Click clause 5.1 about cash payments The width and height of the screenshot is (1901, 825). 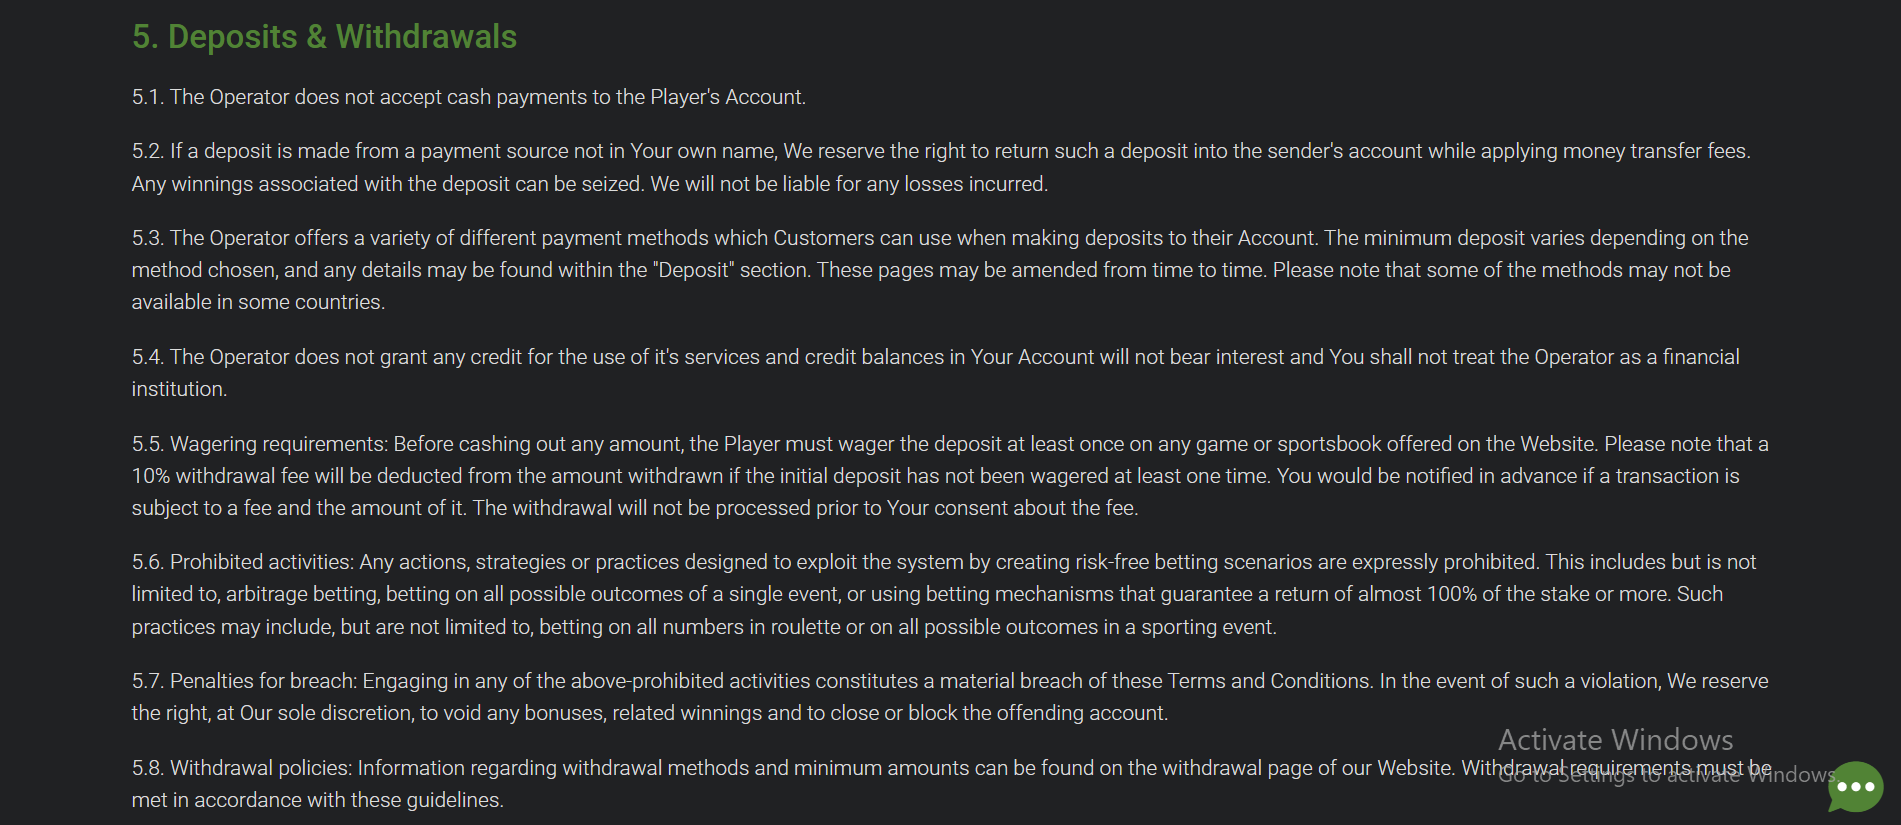468,97
